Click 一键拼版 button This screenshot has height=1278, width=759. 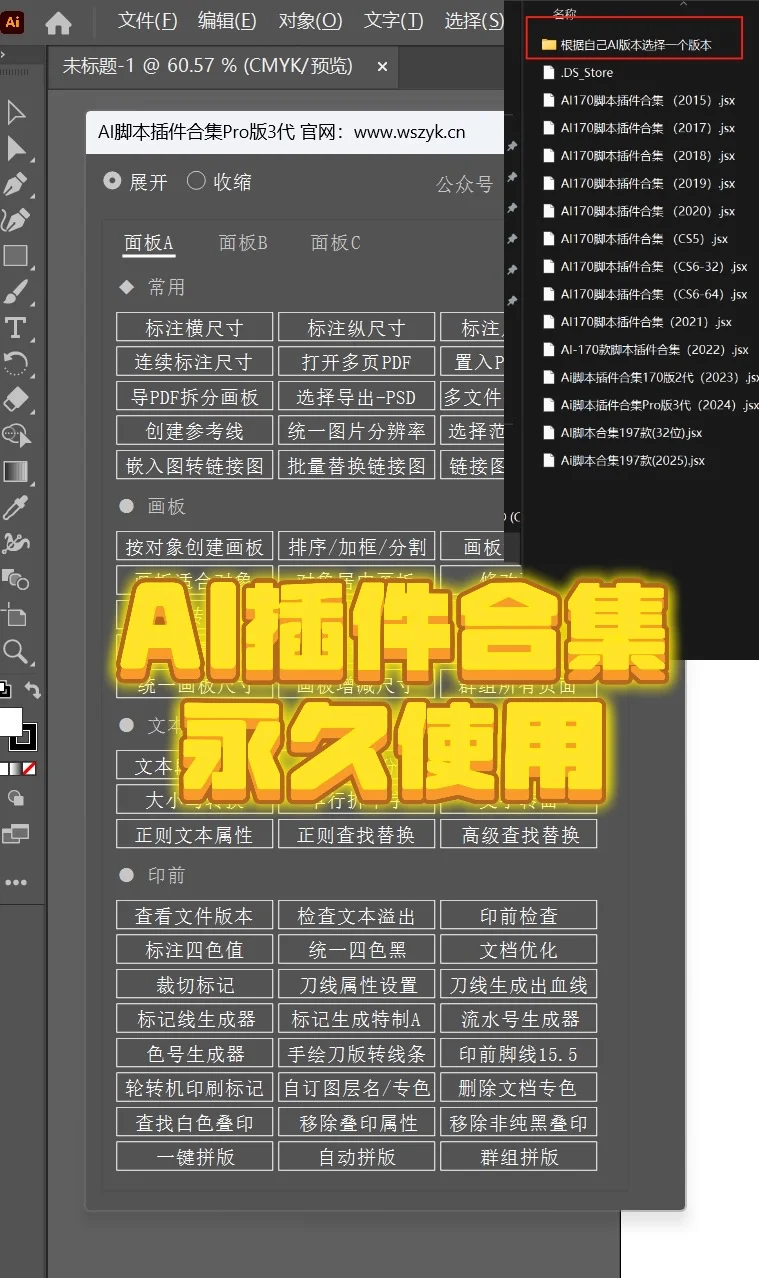(195, 1156)
